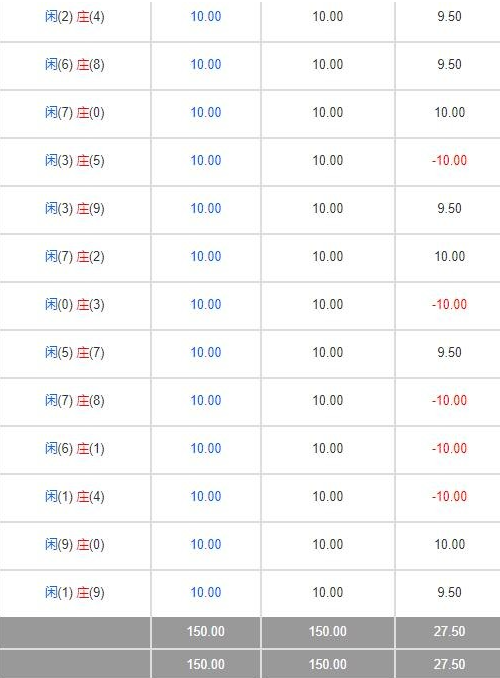This screenshot has width=500, height=678.
Task: Click red -10.00 in 闲(0) 庄(3) row
Action: point(449,304)
